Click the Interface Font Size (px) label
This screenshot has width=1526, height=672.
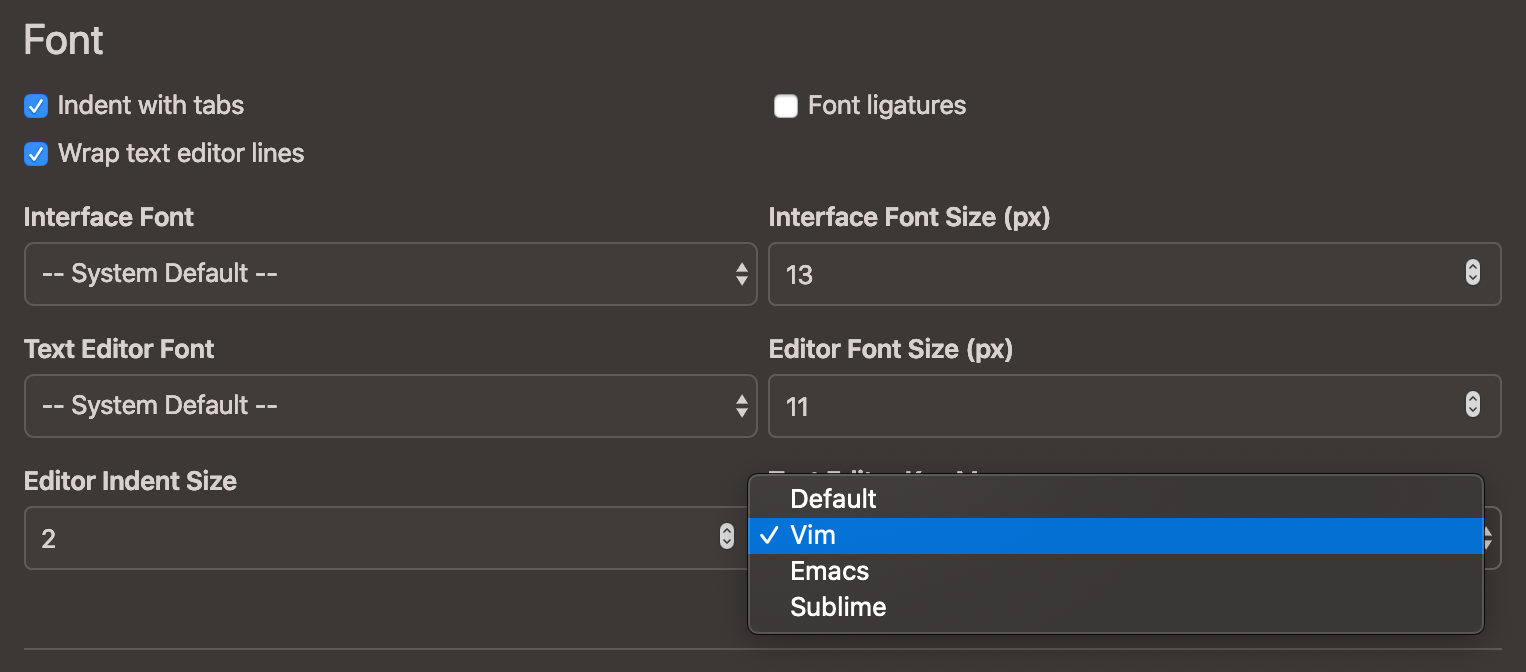point(909,217)
